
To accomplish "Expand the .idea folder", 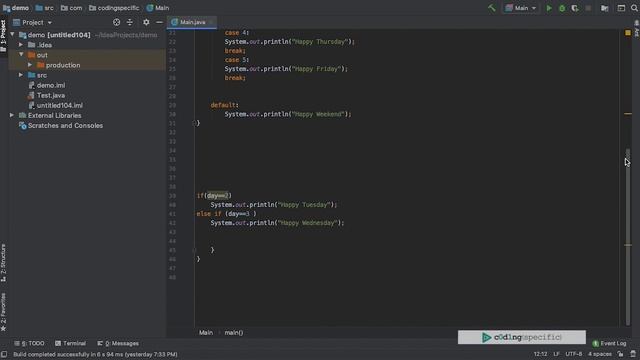I will (21, 44).
